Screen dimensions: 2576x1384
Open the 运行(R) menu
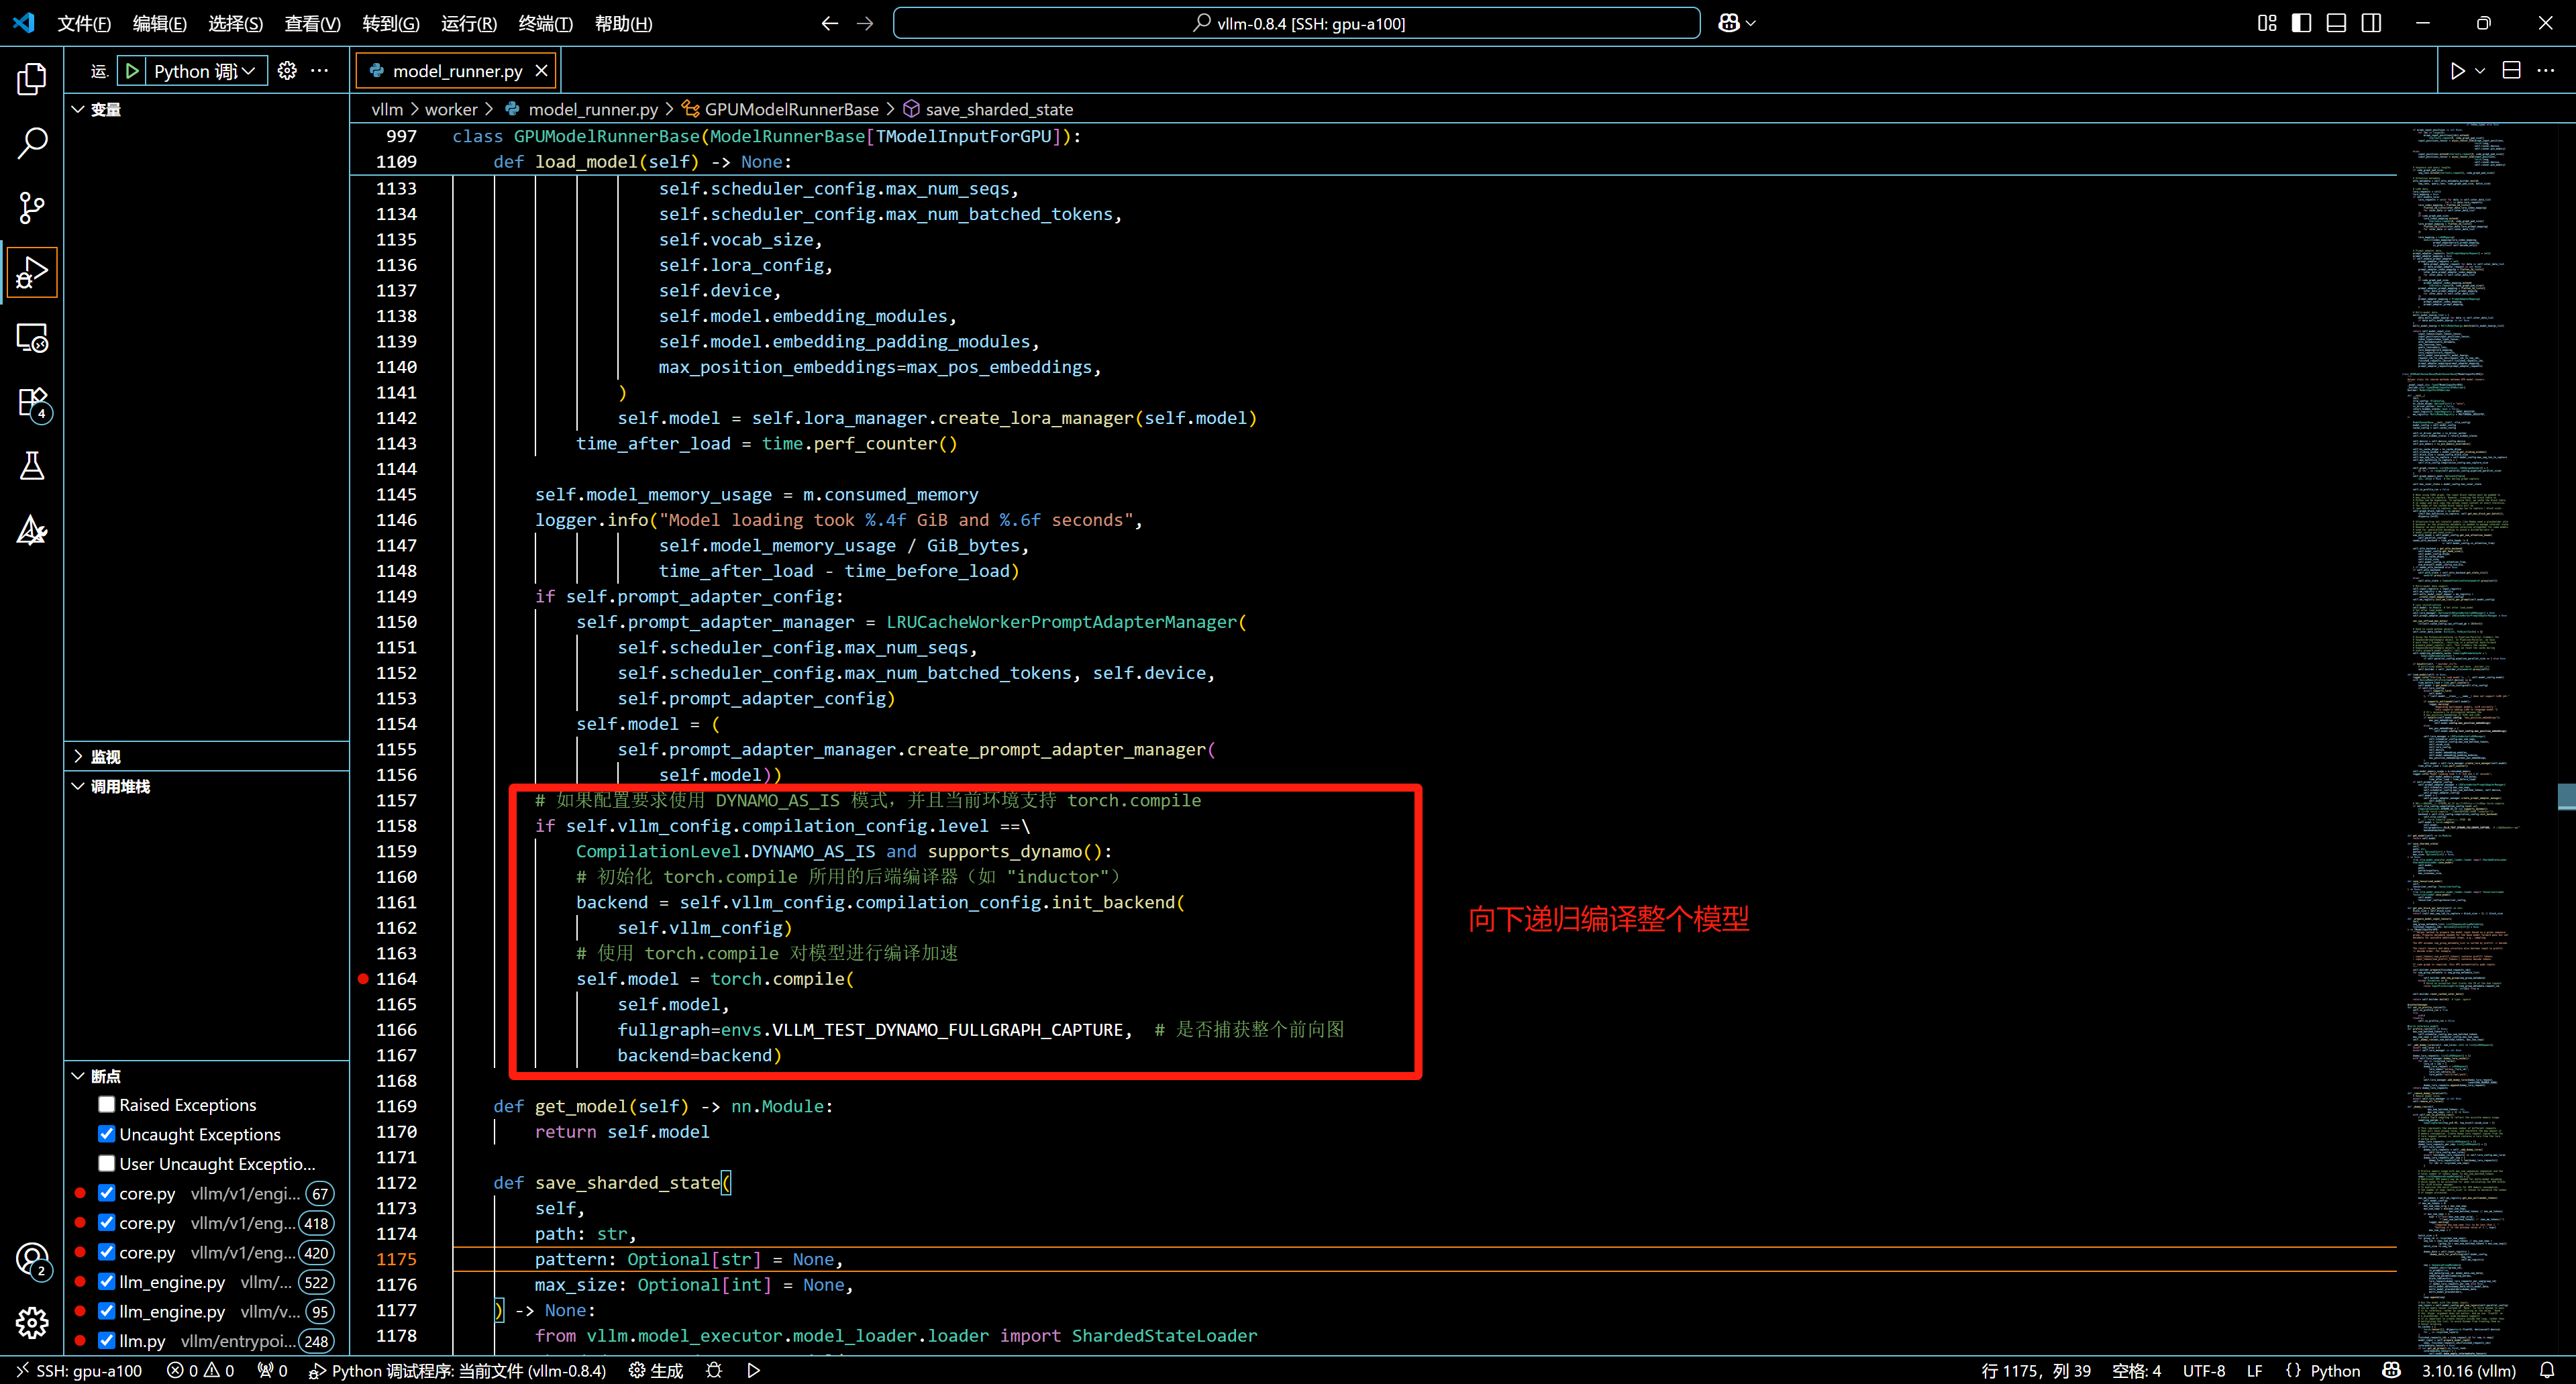click(469, 23)
